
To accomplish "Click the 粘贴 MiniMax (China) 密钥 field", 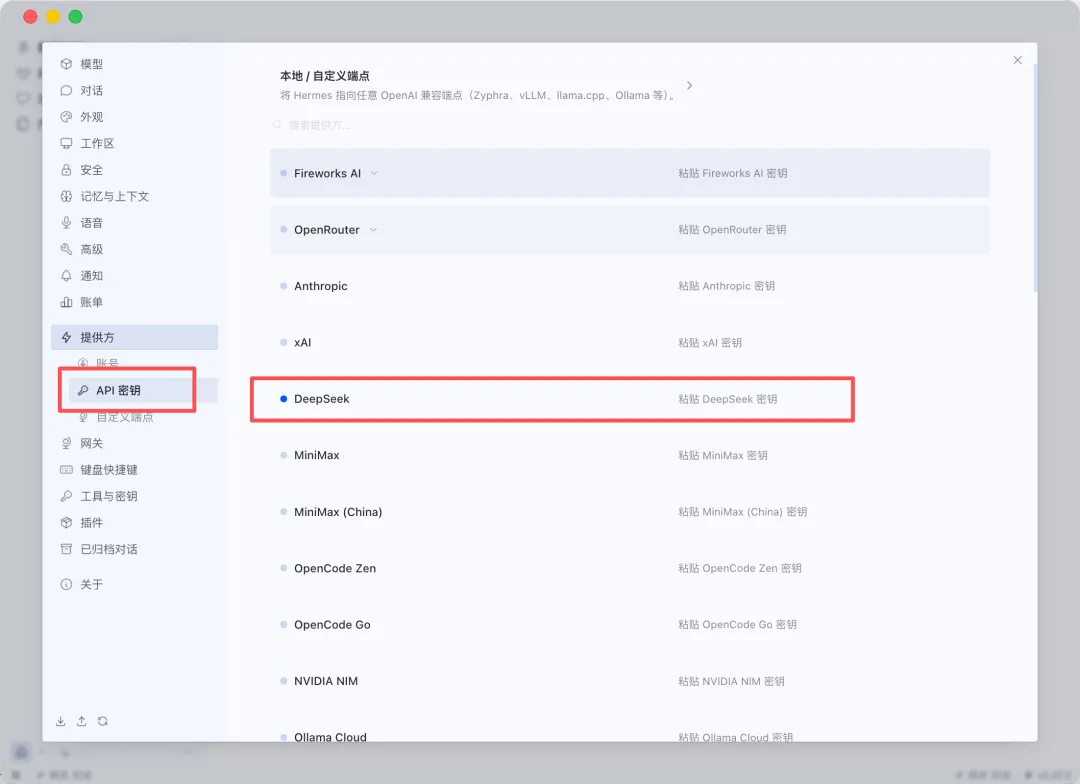I will [742, 512].
